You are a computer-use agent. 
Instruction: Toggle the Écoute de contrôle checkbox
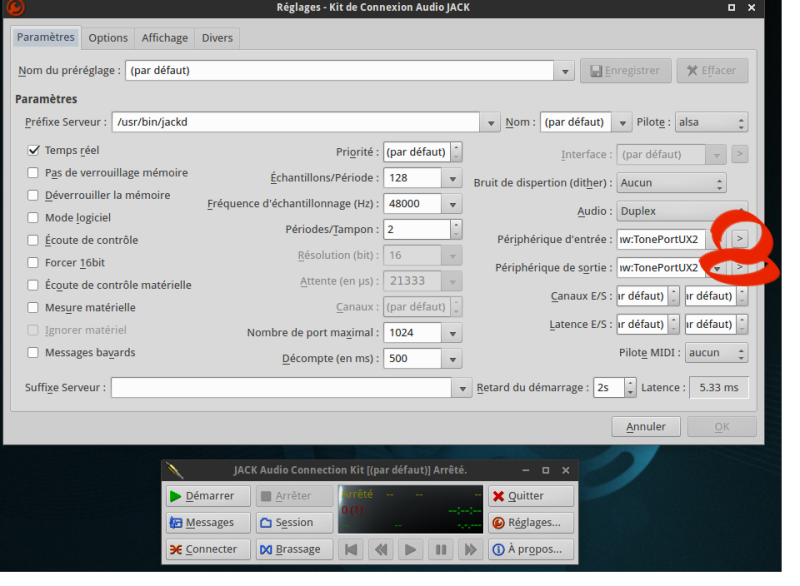pyautogui.click(x=33, y=240)
